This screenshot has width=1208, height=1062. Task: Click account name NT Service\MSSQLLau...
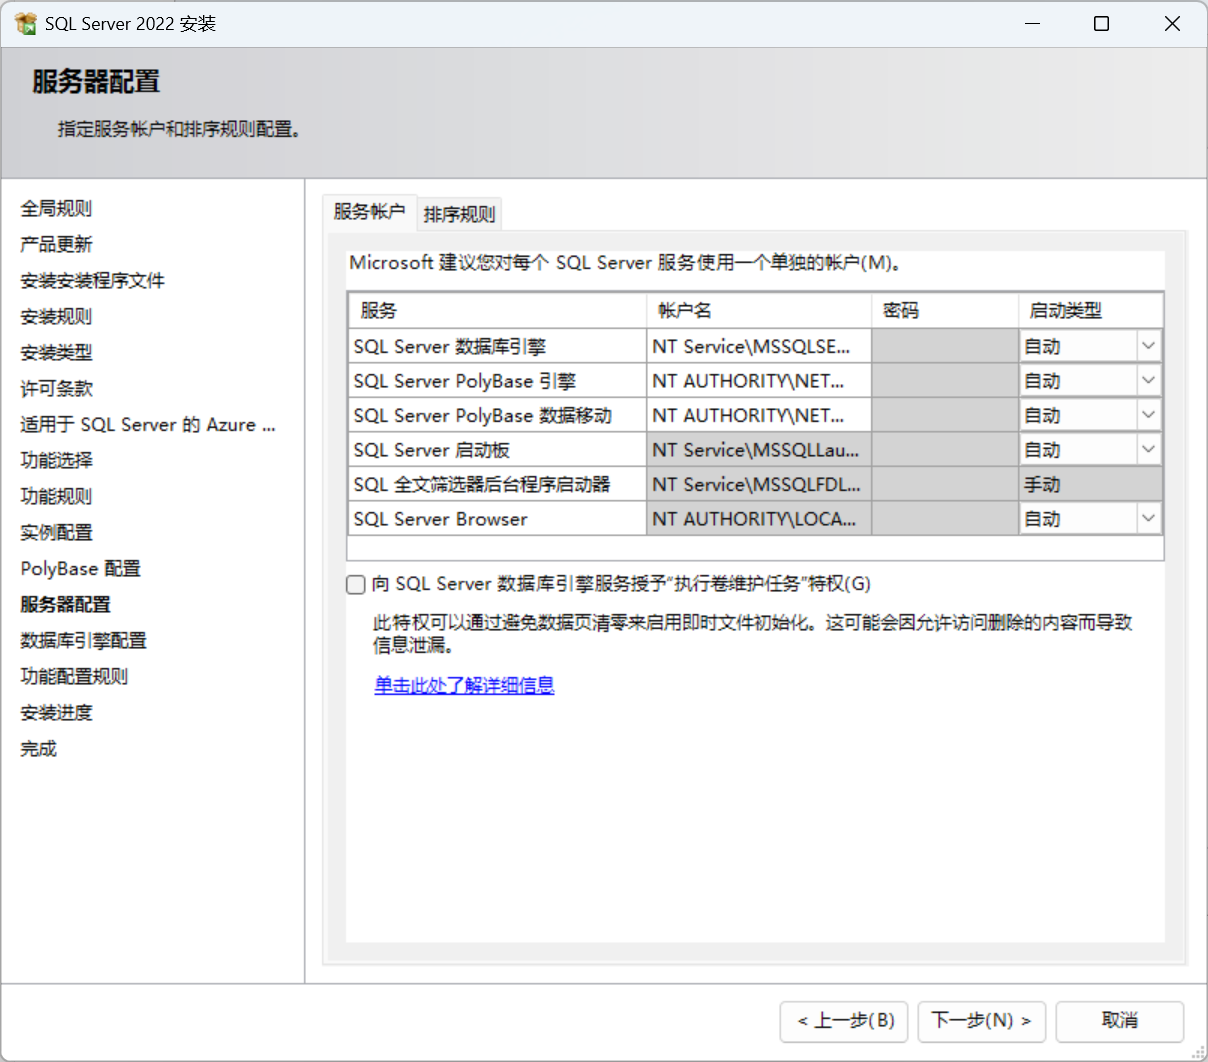(759, 450)
